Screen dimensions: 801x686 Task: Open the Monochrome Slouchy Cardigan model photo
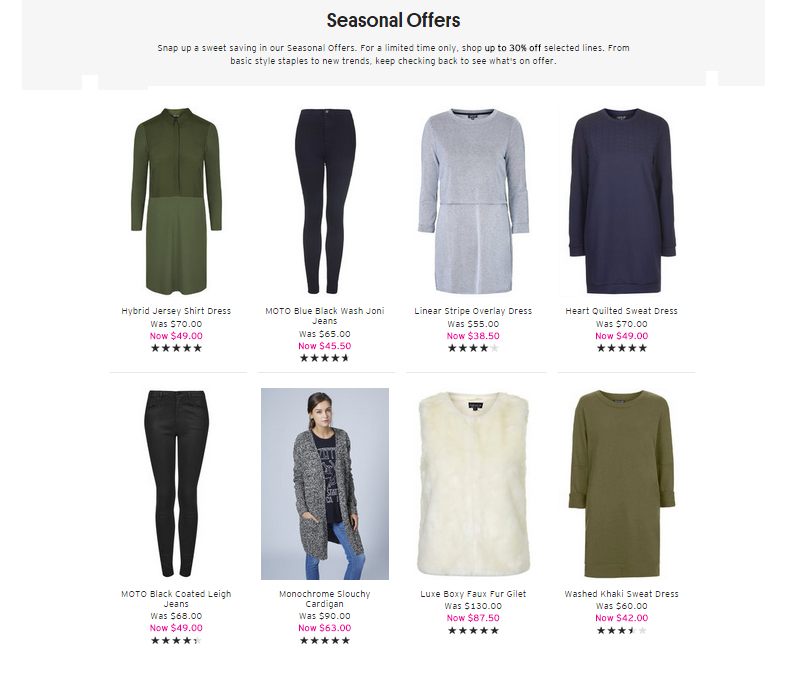325,484
